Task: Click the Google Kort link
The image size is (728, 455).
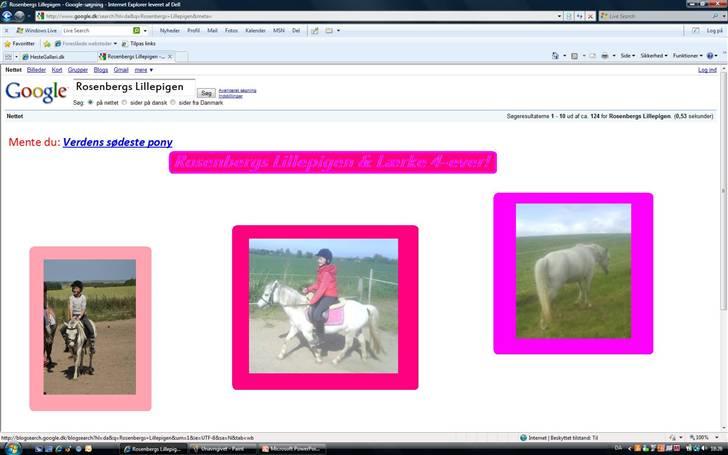Action: point(57,70)
